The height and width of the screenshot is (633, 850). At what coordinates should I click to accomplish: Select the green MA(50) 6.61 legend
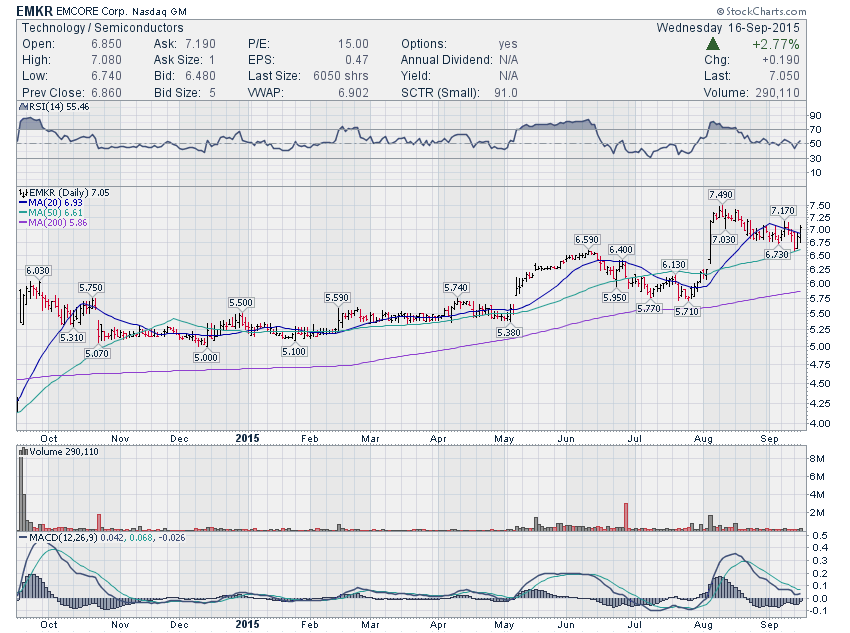click(x=50, y=212)
